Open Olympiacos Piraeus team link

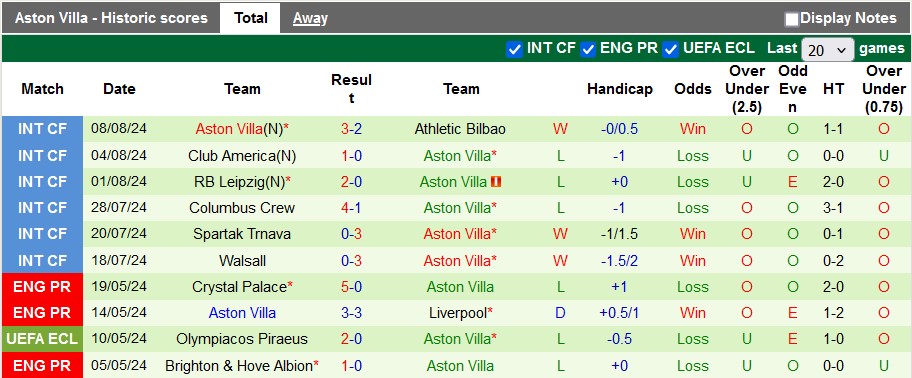click(x=242, y=339)
